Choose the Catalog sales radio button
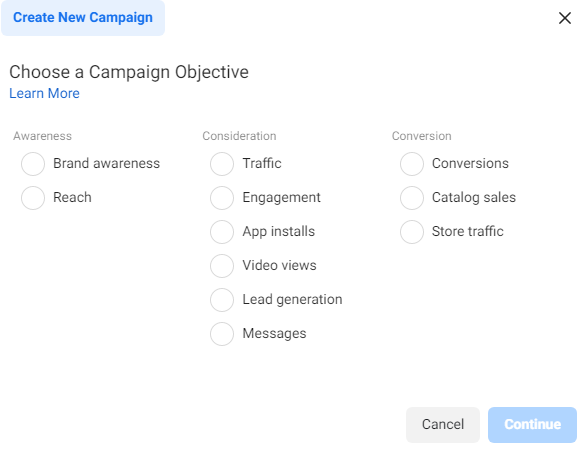The height and width of the screenshot is (450, 586). coord(412,198)
